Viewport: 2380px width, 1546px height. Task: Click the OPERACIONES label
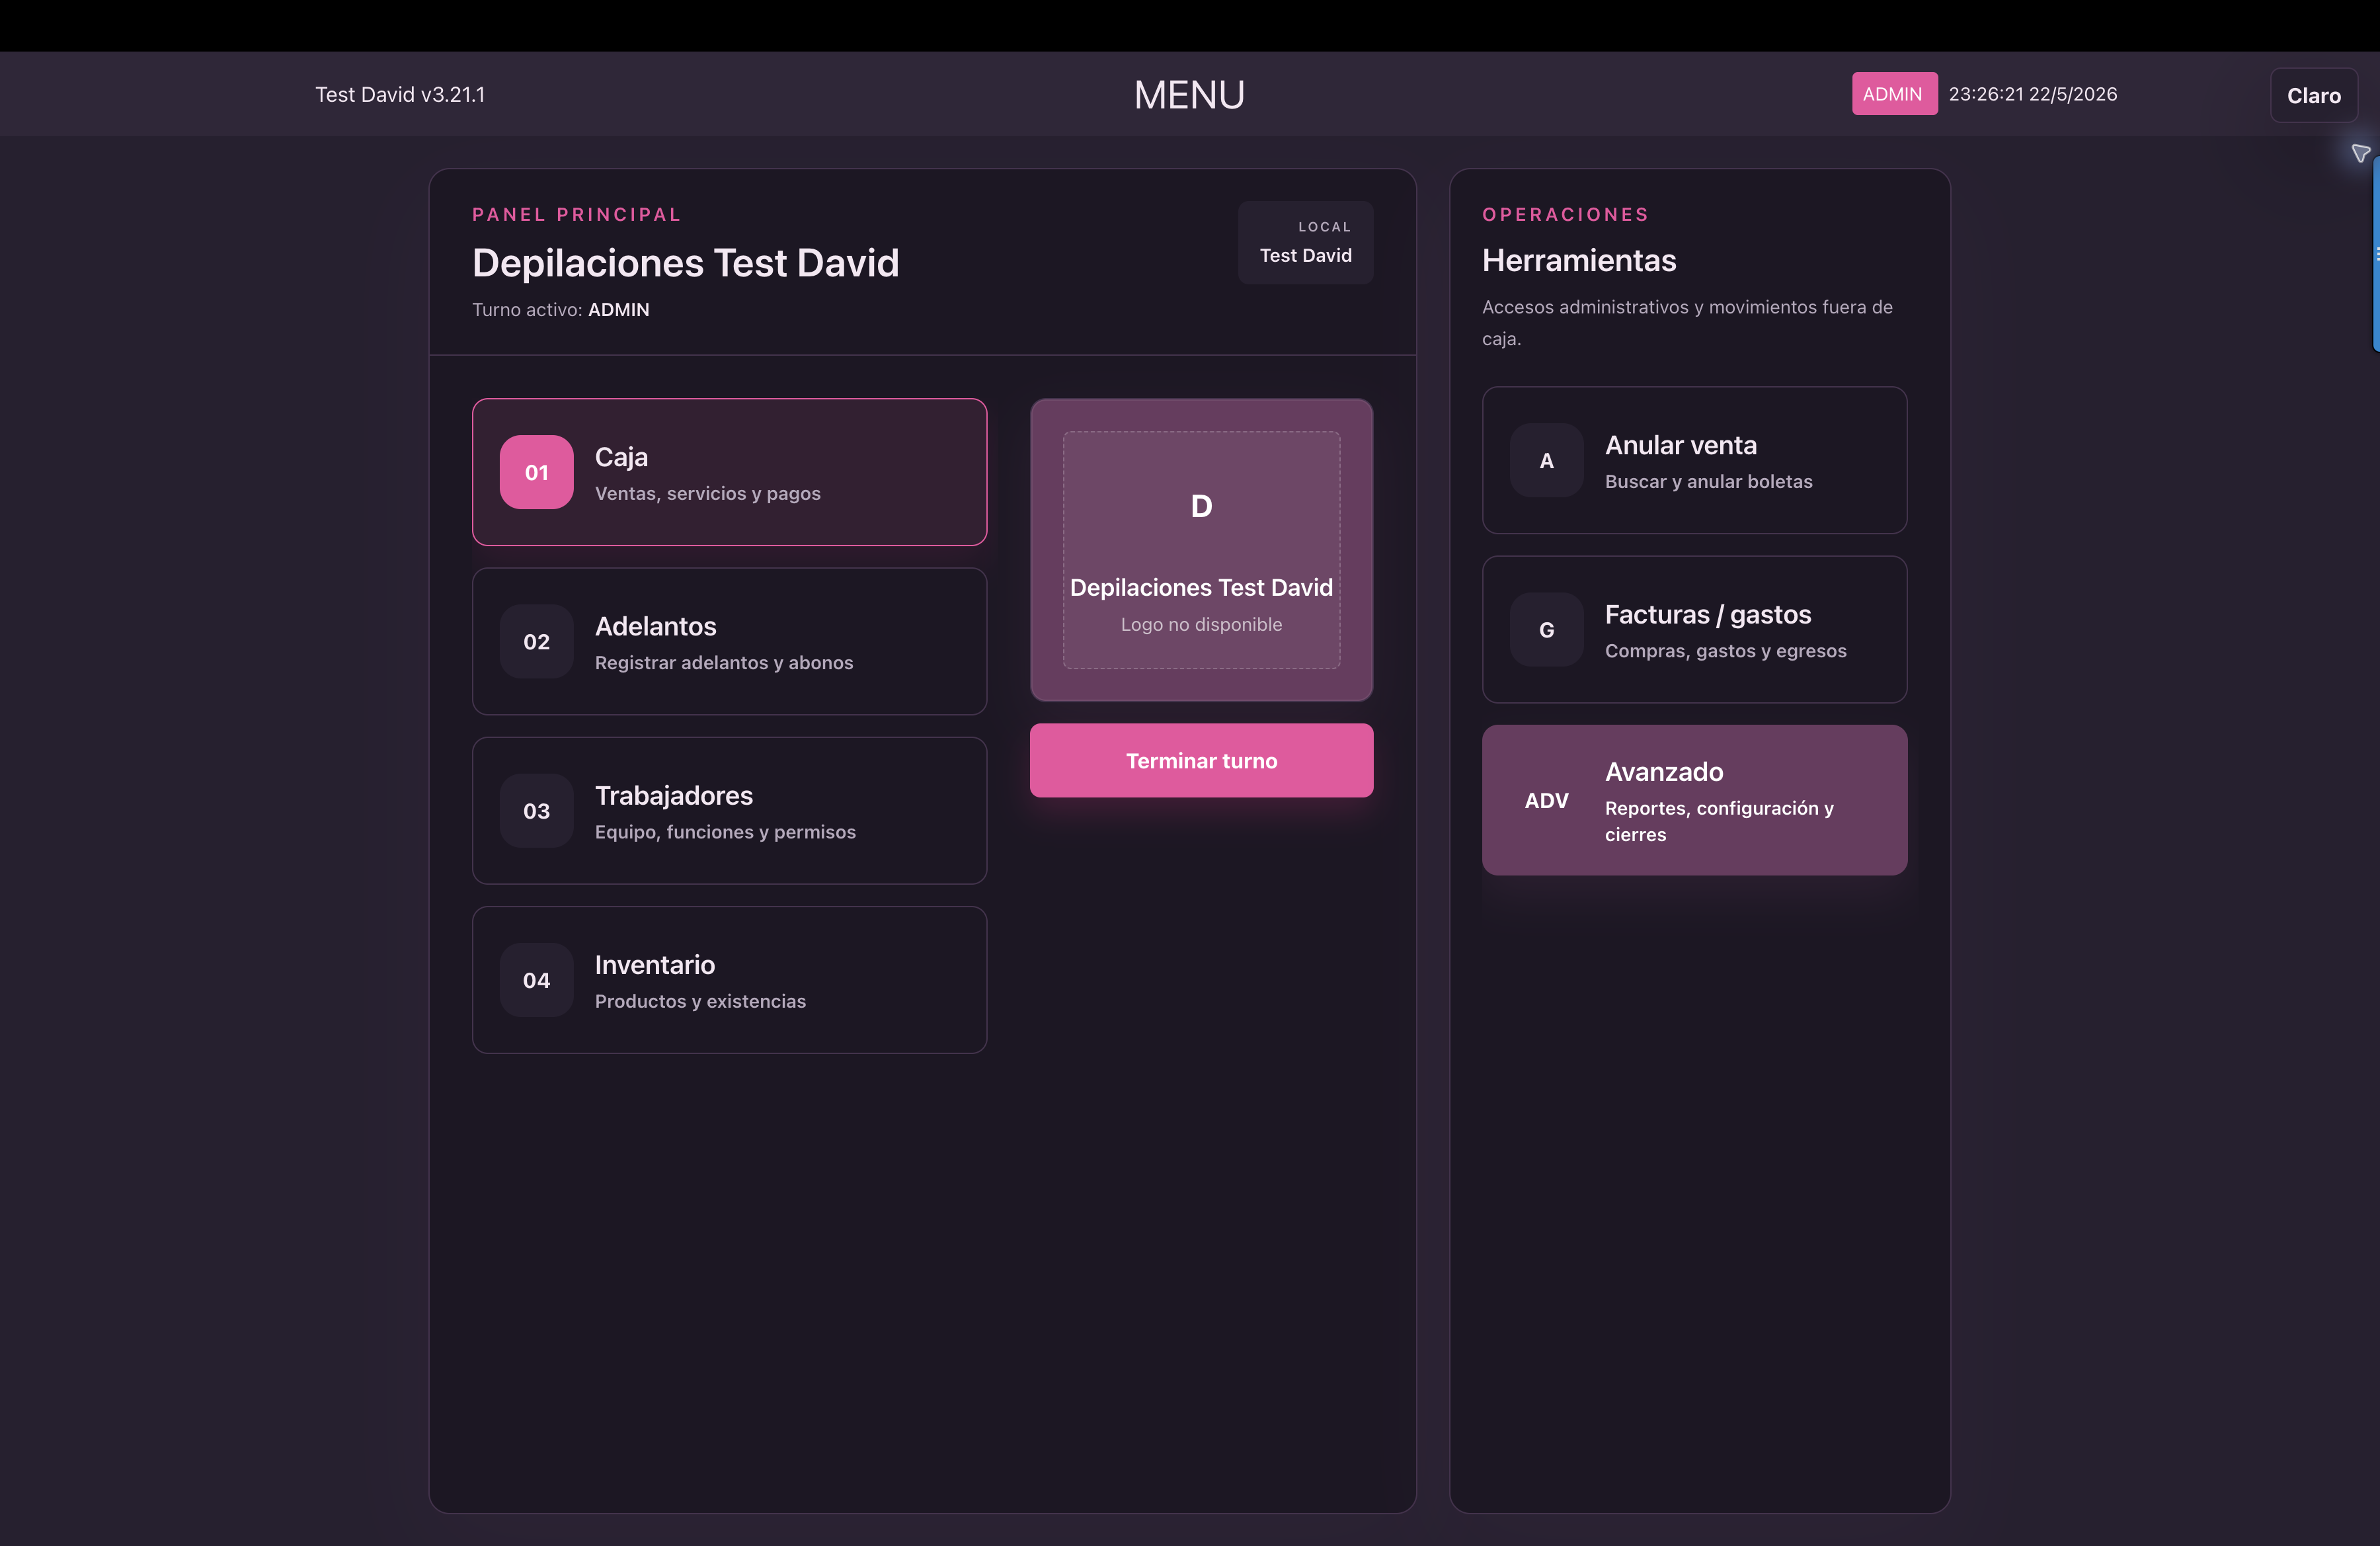coord(1565,214)
